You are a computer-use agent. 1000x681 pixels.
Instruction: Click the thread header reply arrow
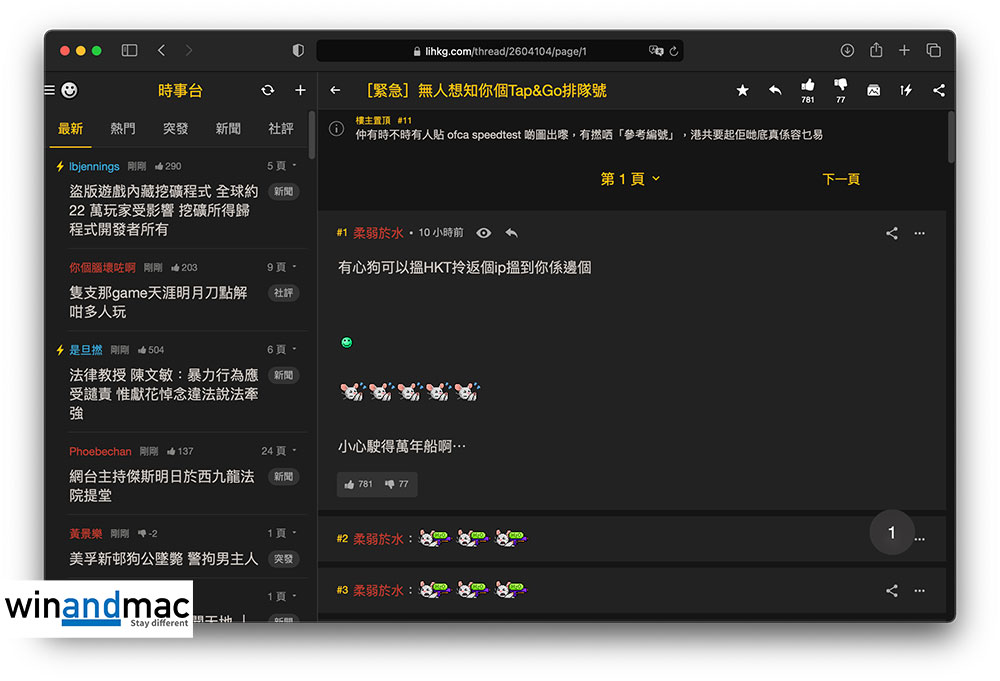(x=775, y=90)
